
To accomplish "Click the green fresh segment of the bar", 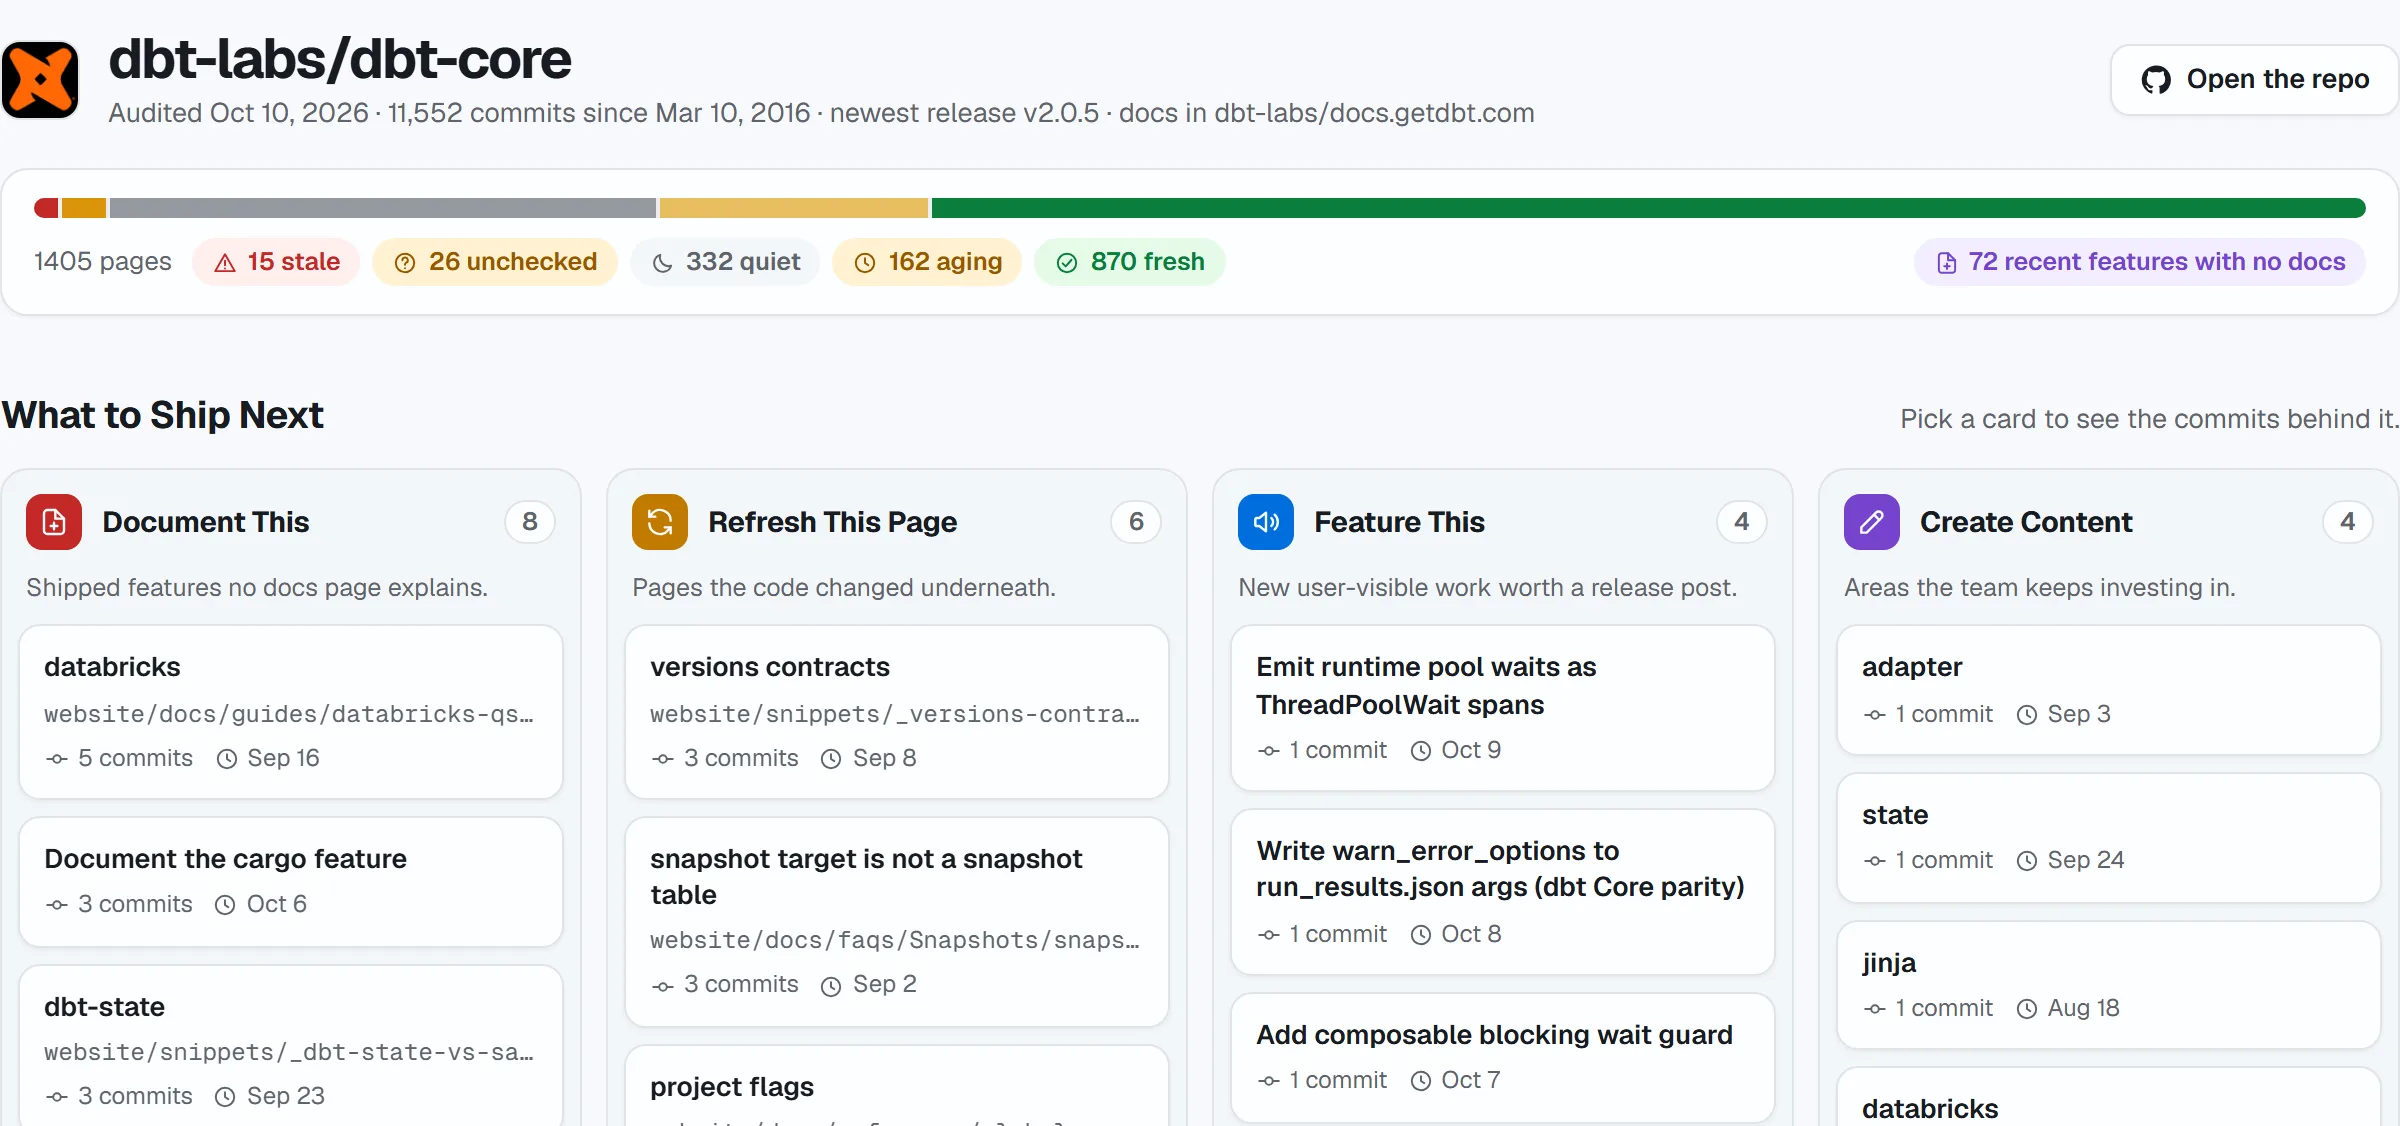I will click(x=1648, y=208).
